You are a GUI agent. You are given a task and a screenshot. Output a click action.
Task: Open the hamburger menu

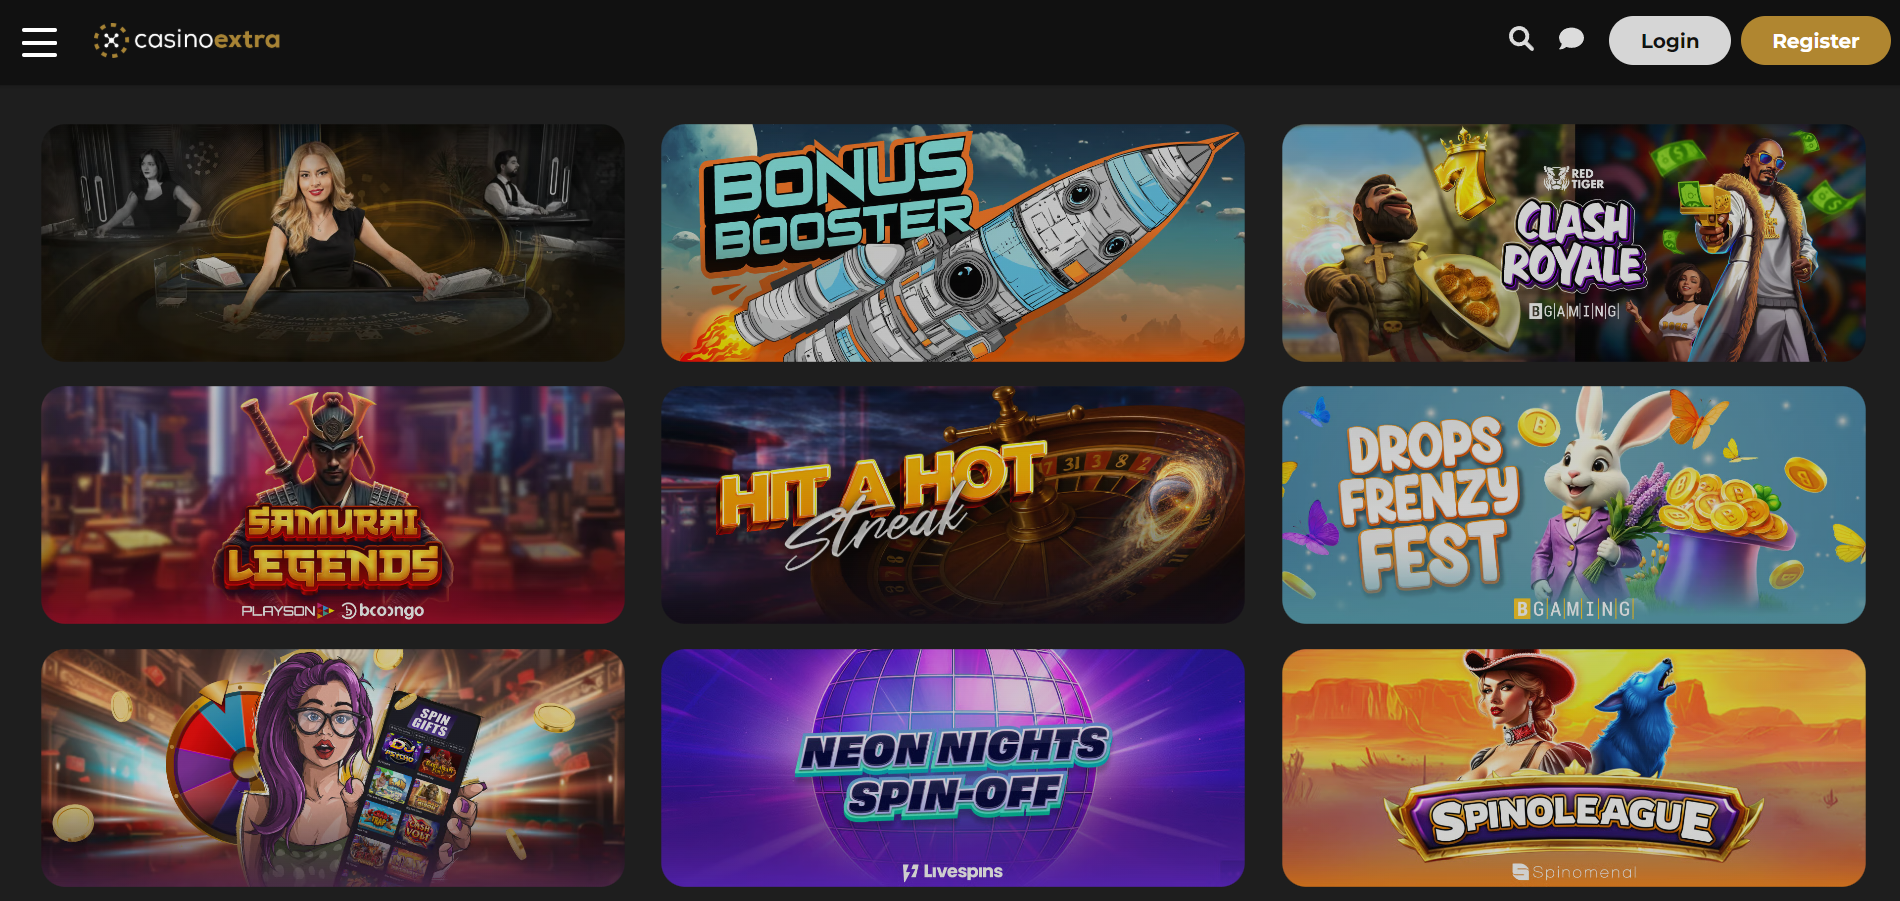point(39,42)
